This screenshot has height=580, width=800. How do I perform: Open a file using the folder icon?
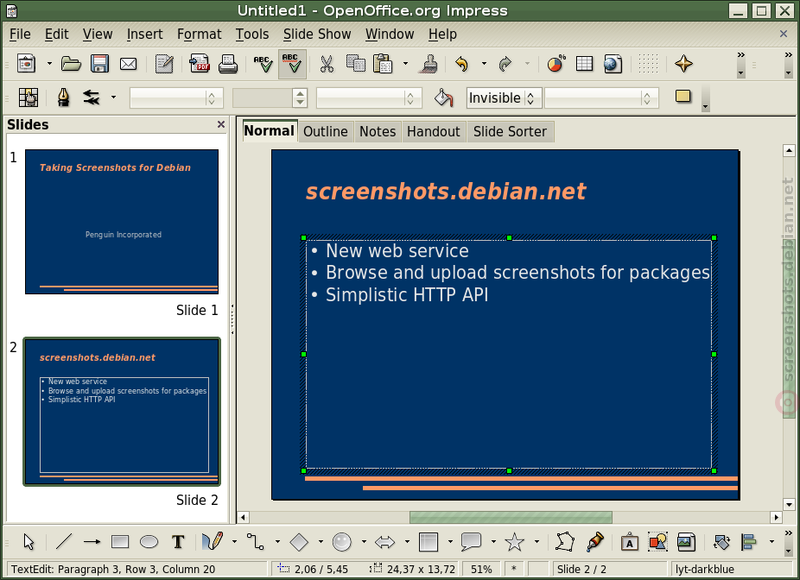(71, 64)
